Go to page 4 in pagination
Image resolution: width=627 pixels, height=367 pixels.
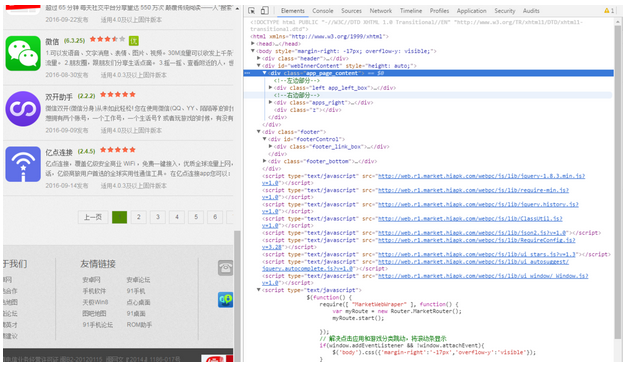(177, 217)
